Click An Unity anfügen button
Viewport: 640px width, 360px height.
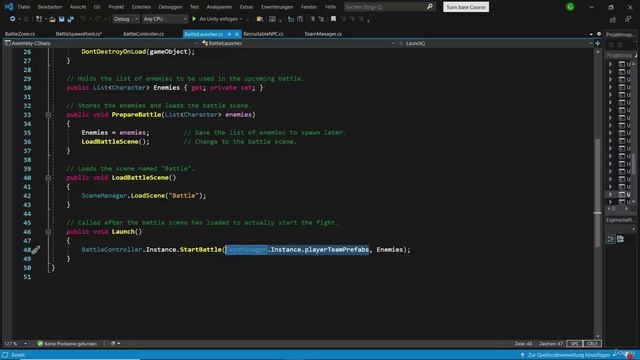click(x=218, y=19)
